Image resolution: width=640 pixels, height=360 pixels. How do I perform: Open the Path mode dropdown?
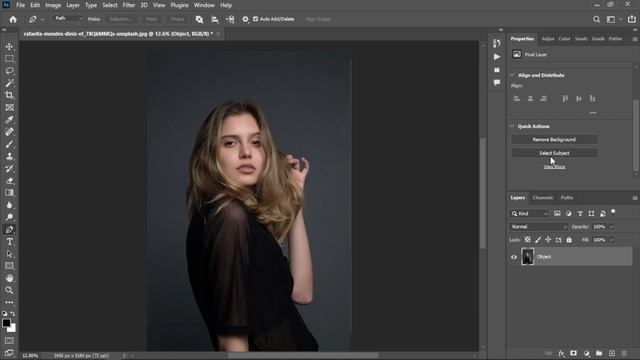pyautogui.click(x=69, y=19)
